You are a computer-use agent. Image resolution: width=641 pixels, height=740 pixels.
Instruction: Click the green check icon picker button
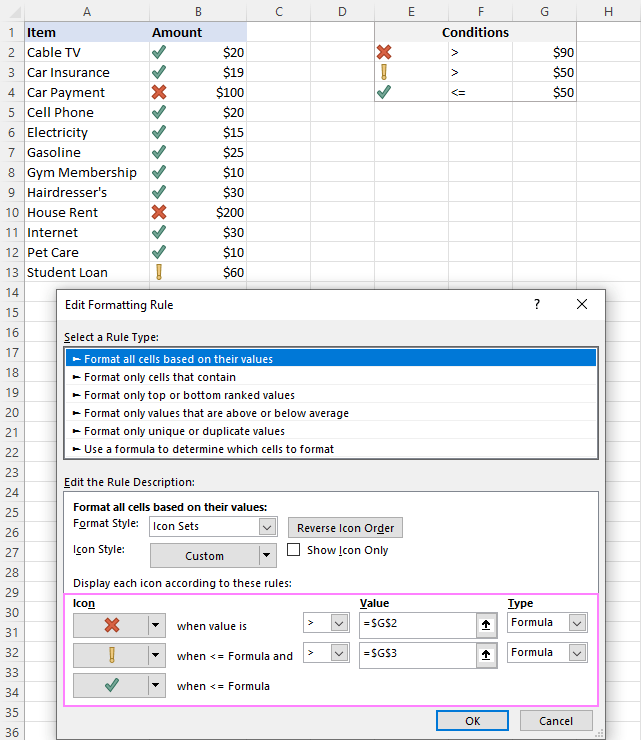[119, 685]
